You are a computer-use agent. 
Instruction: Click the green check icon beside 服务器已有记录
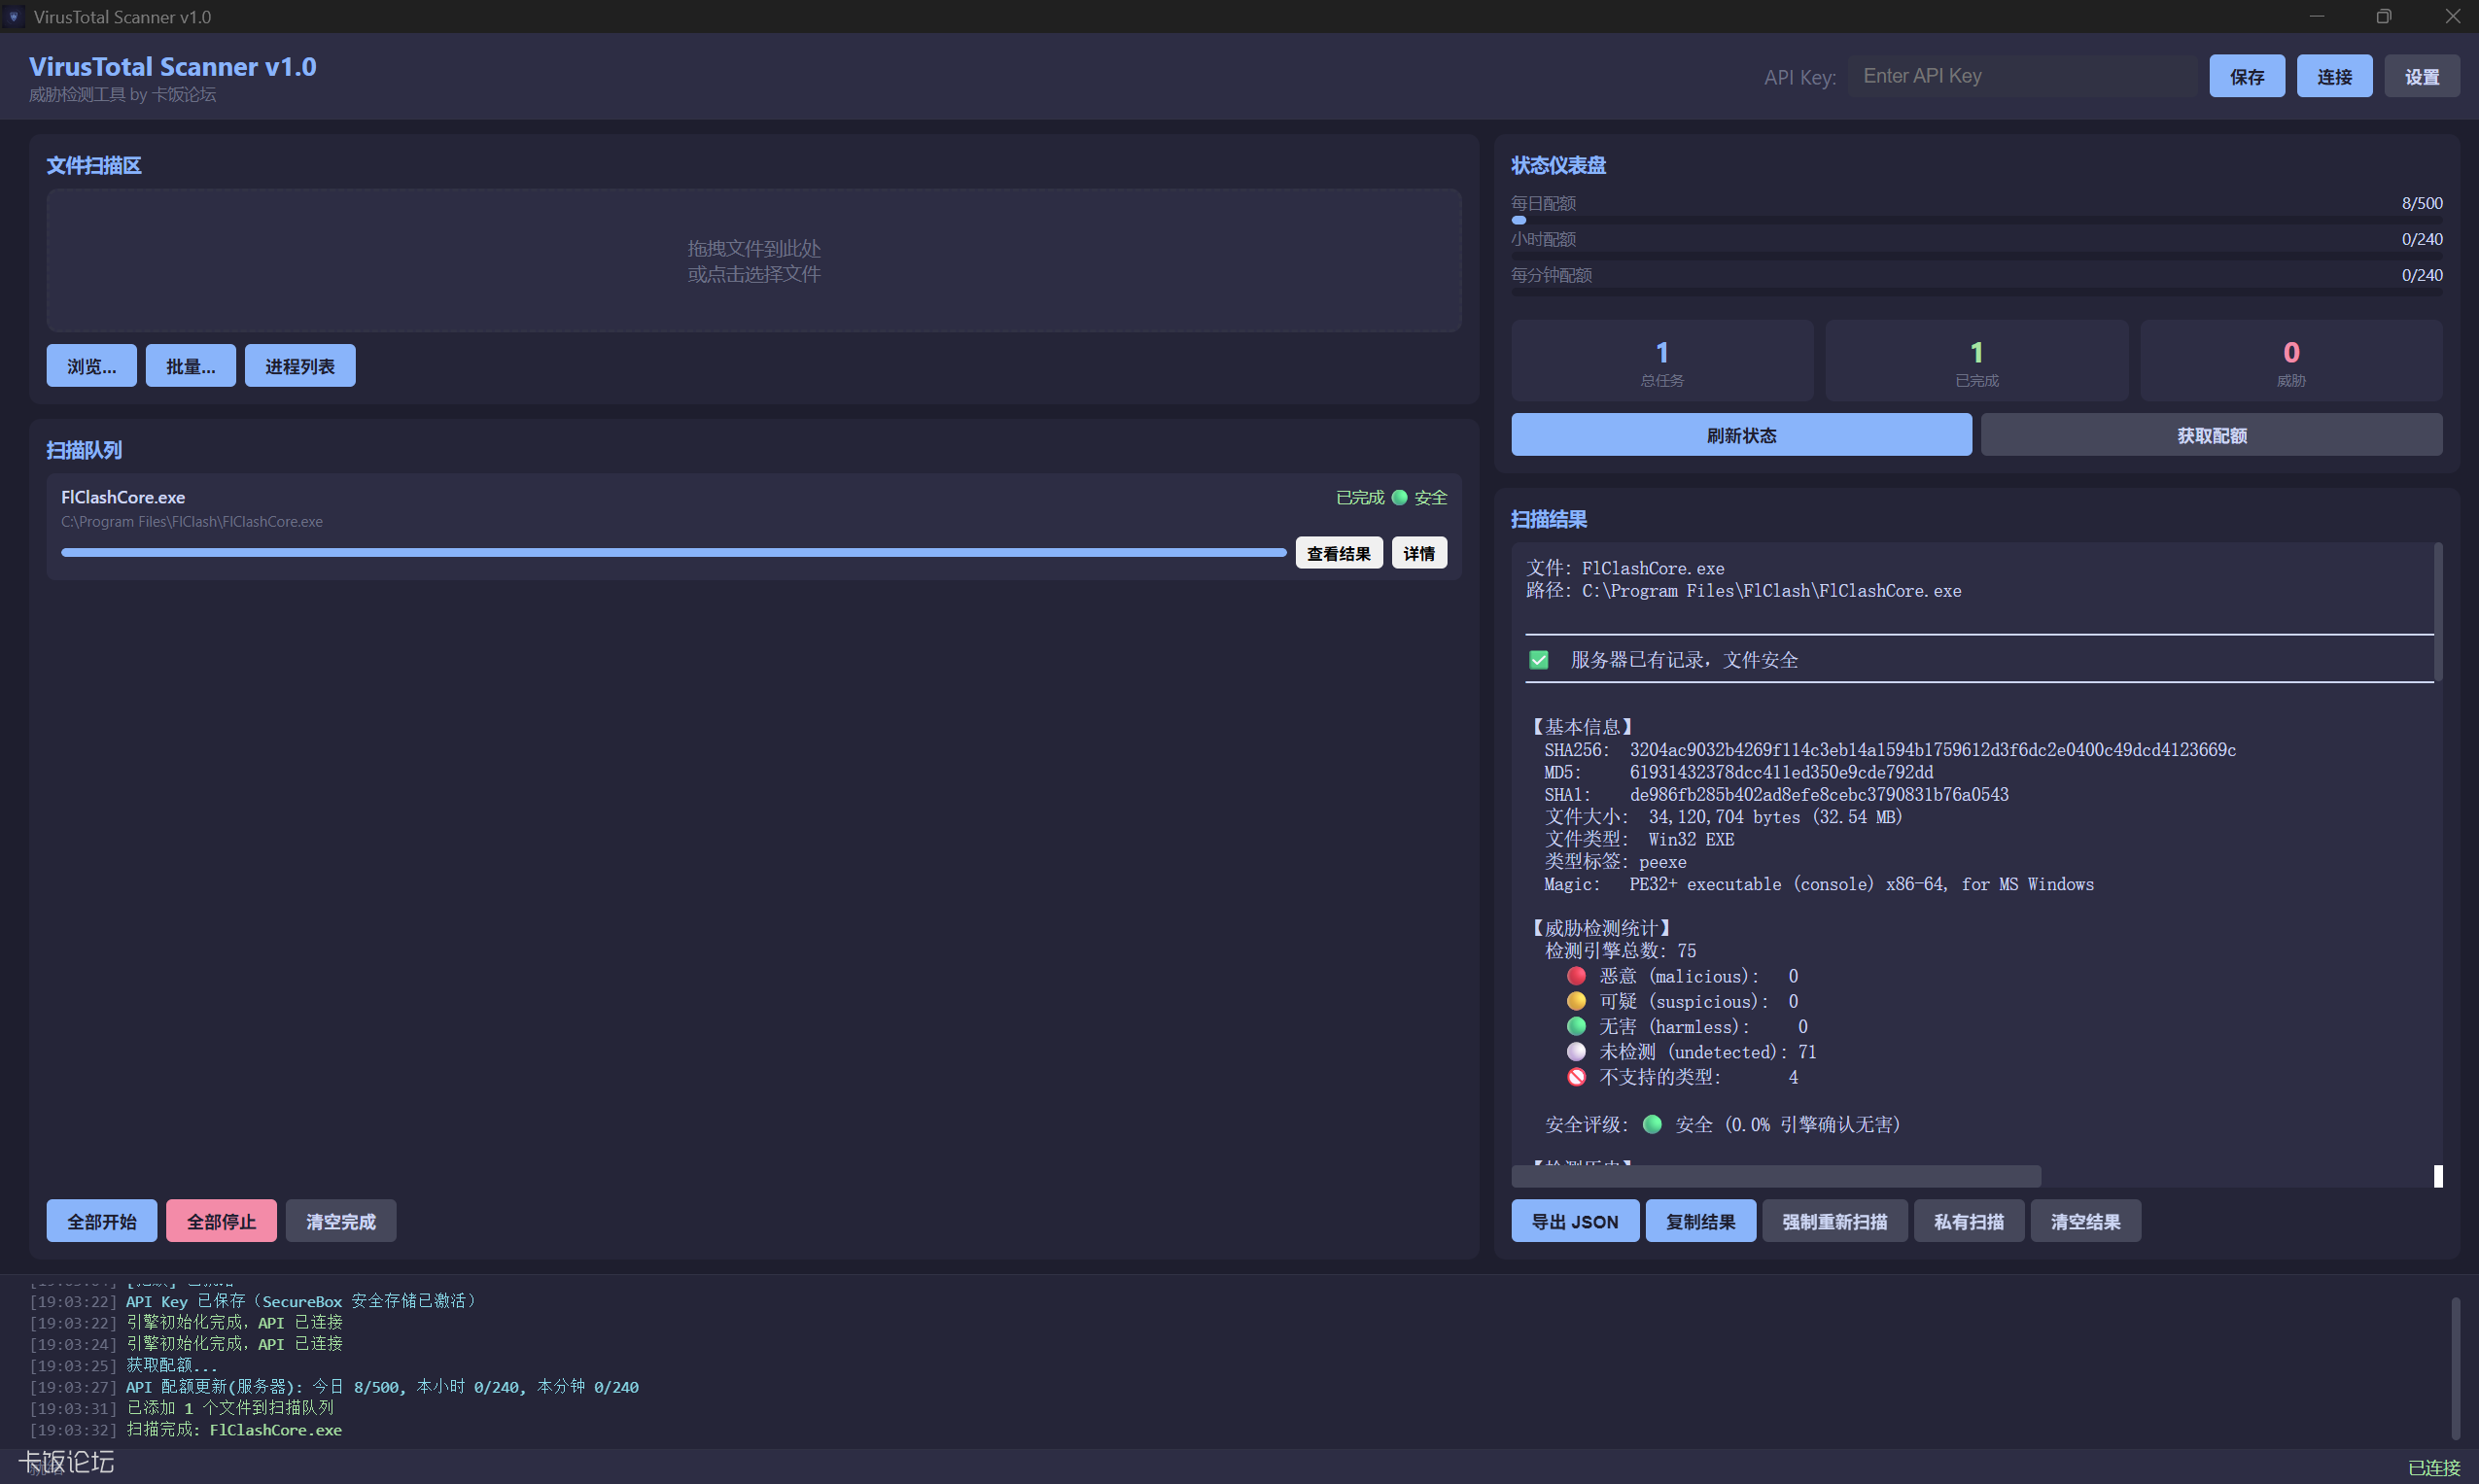(x=1538, y=660)
